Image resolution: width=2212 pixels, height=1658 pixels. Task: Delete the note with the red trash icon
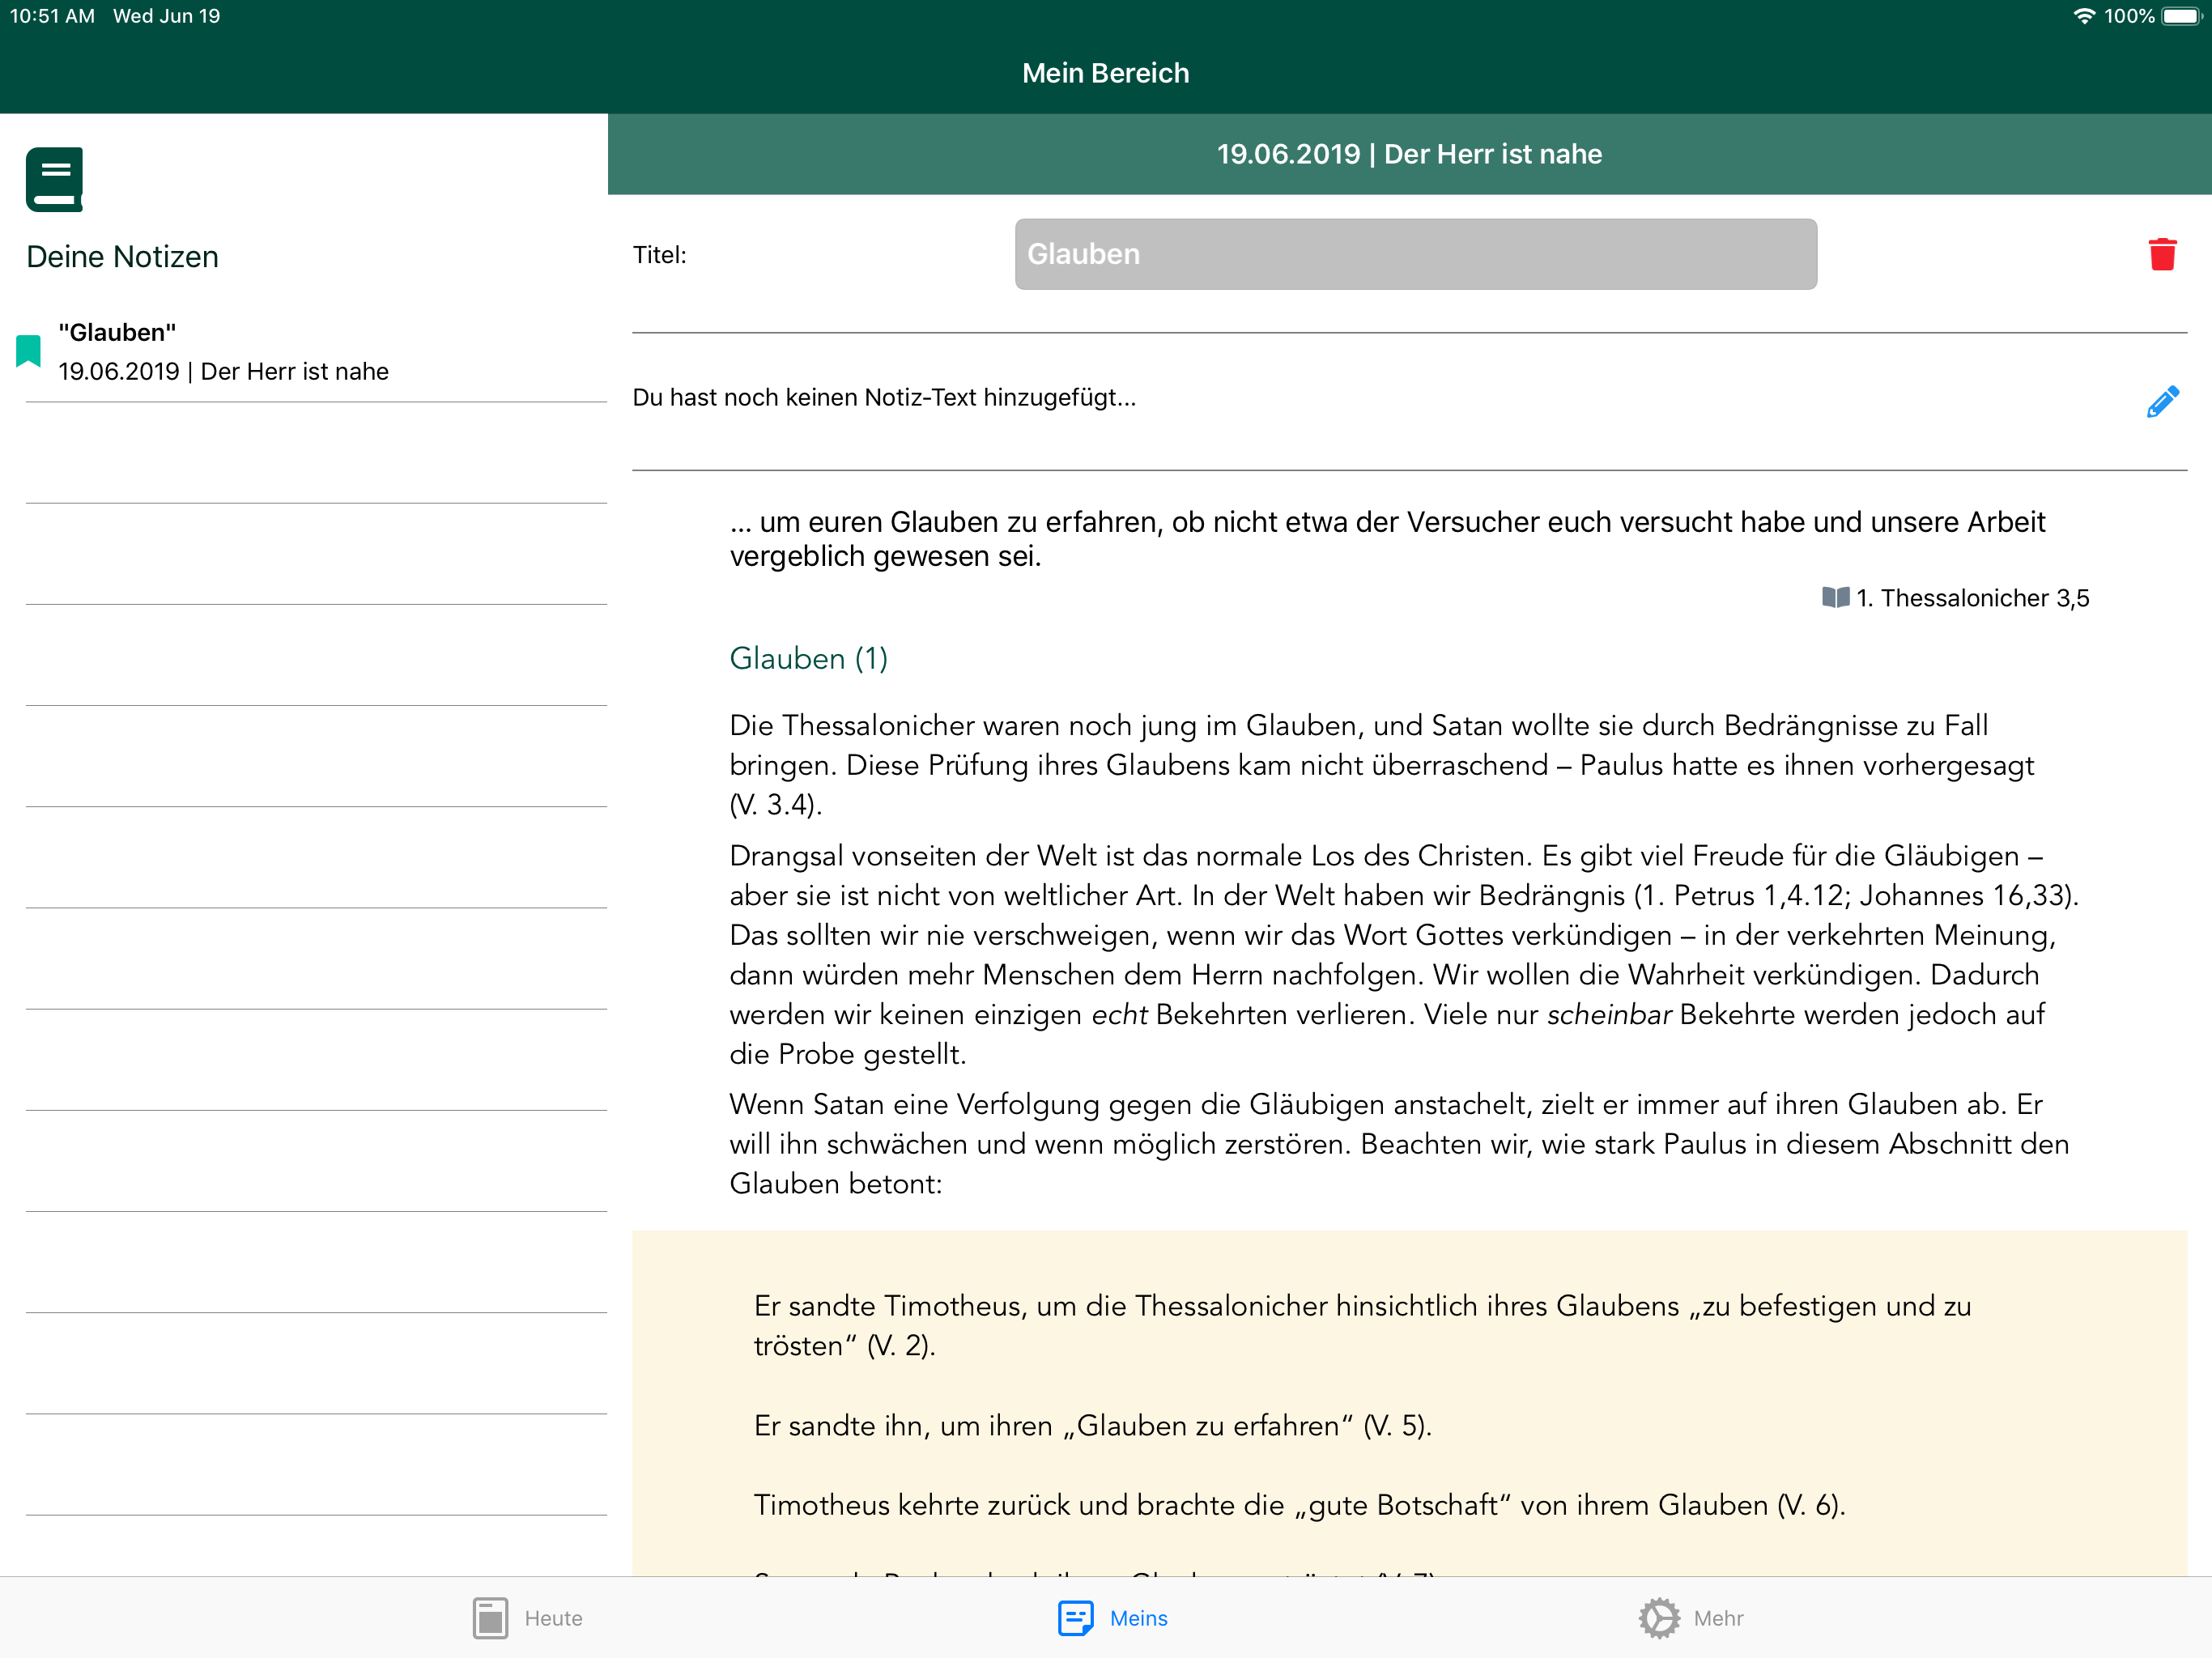(x=2162, y=254)
